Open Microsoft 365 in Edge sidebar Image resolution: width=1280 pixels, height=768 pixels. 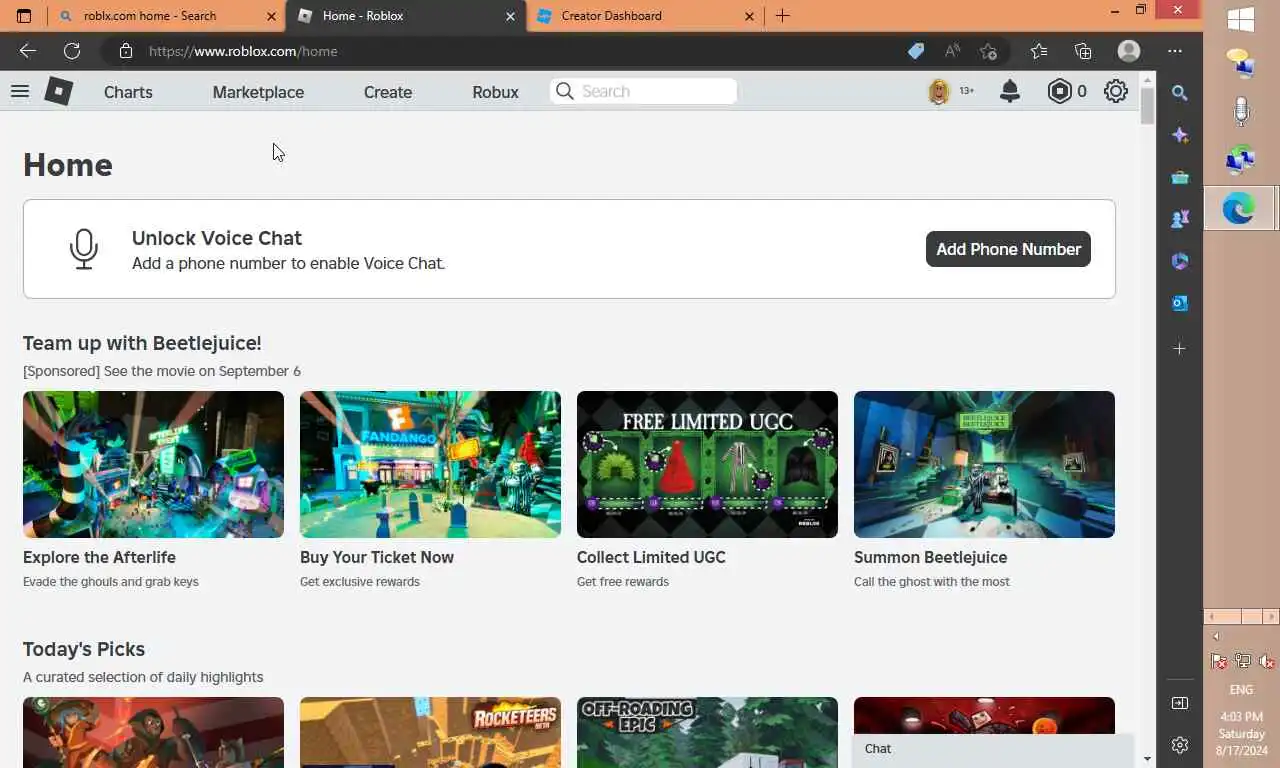click(x=1180, y=261)
